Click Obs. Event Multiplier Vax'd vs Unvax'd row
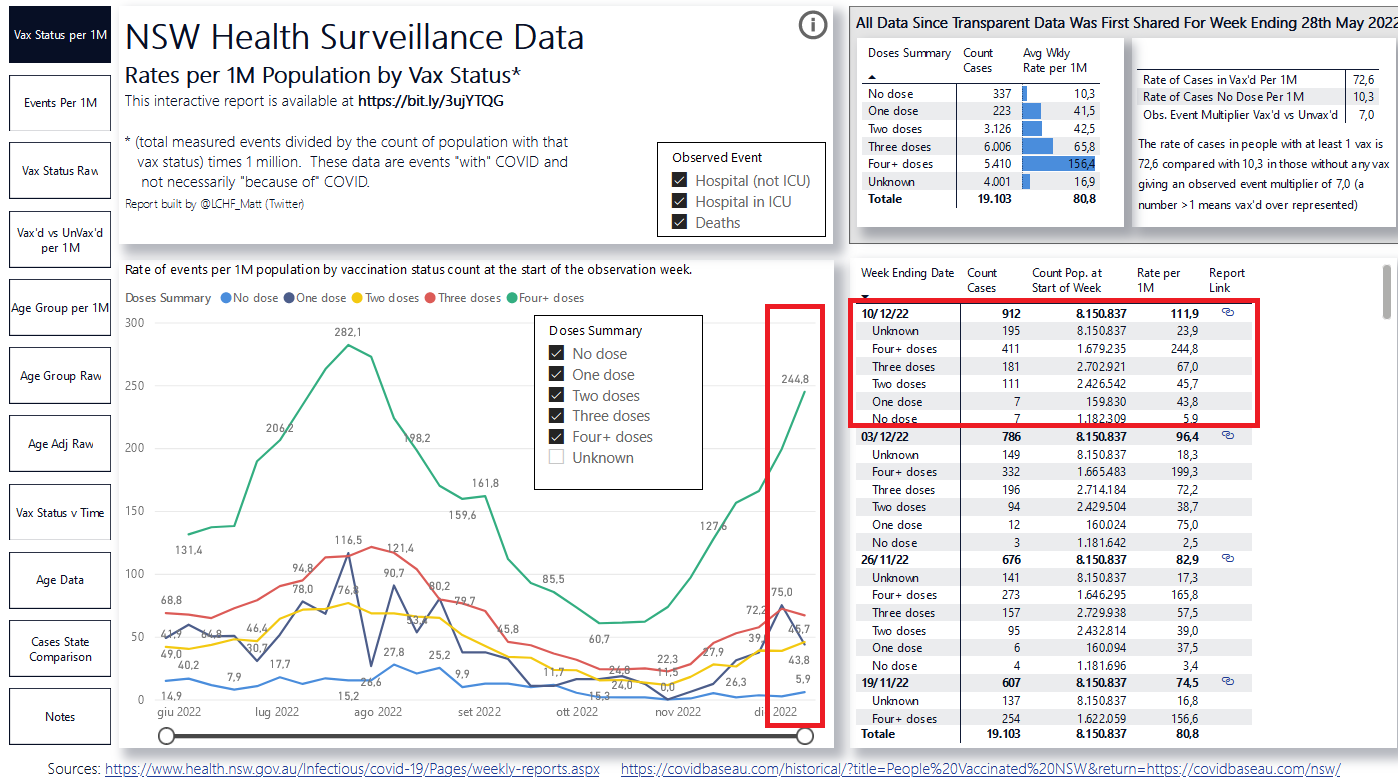 click(1258, 114)
